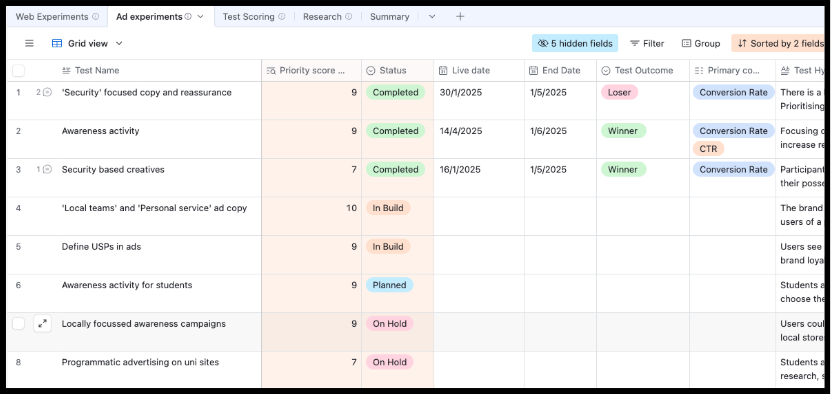834x394 pixels.
Task: Click the info icon on Test Scoring tab
Action: click(282, 16)
